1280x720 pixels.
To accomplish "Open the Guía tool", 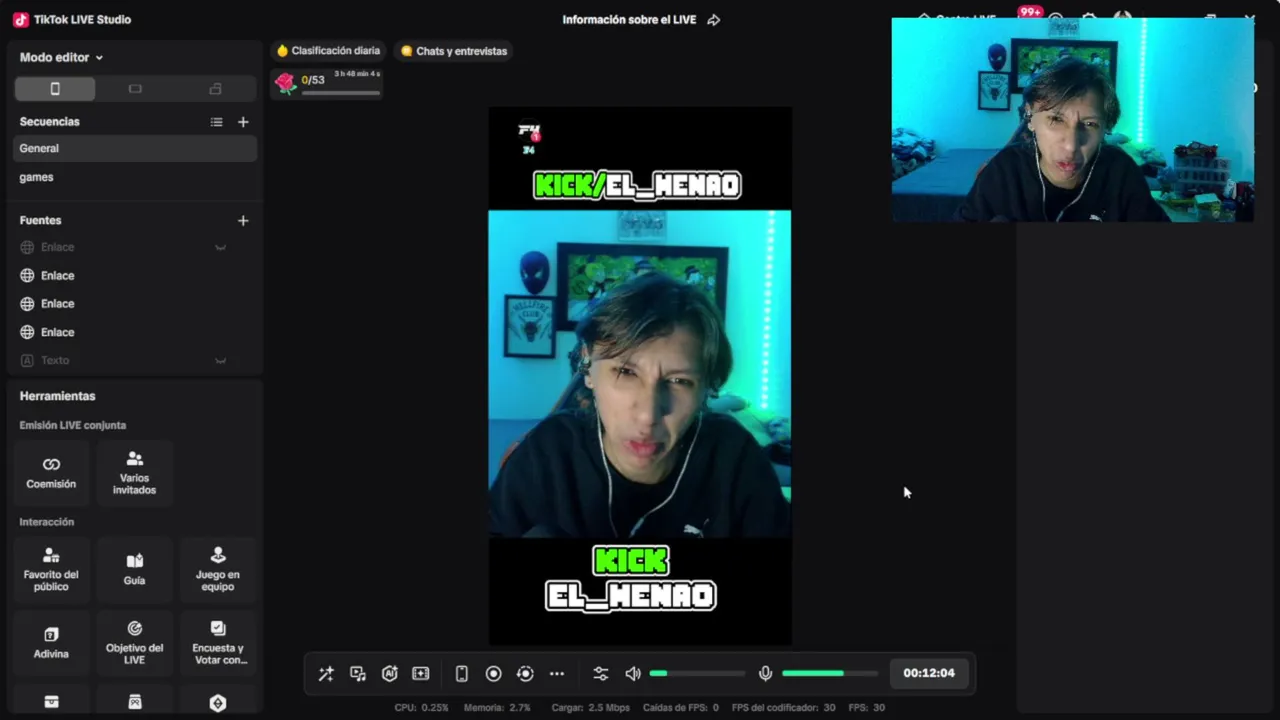I will coord(134,569).
